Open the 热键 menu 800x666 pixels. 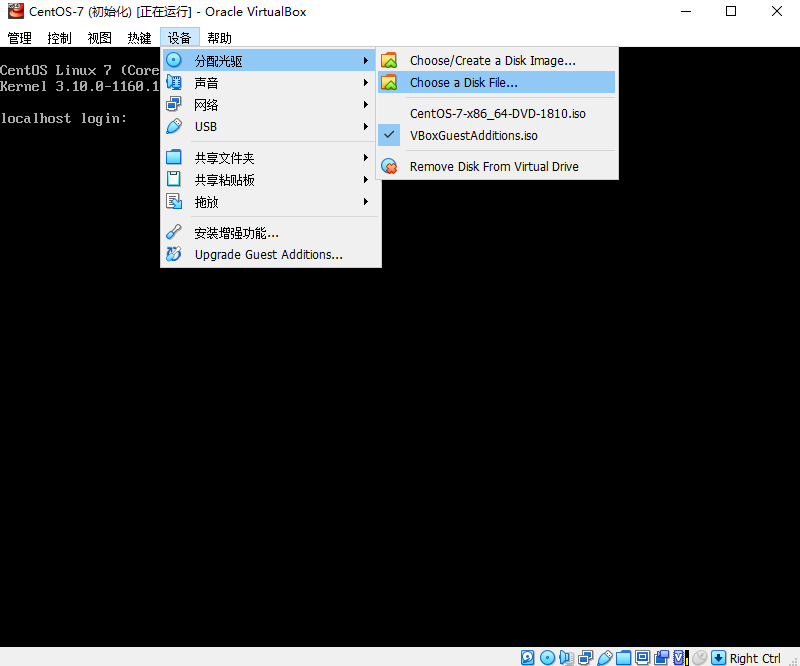point(139,38)
